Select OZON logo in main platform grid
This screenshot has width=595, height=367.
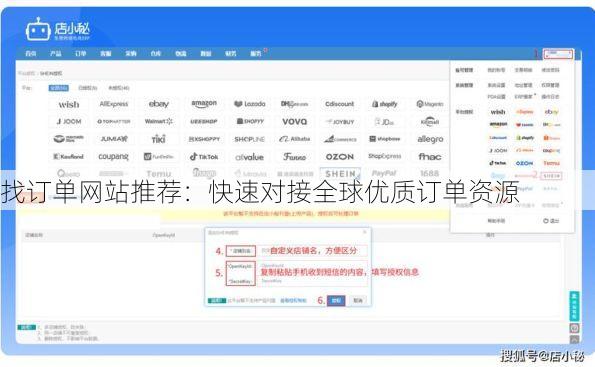click(339, 156)
